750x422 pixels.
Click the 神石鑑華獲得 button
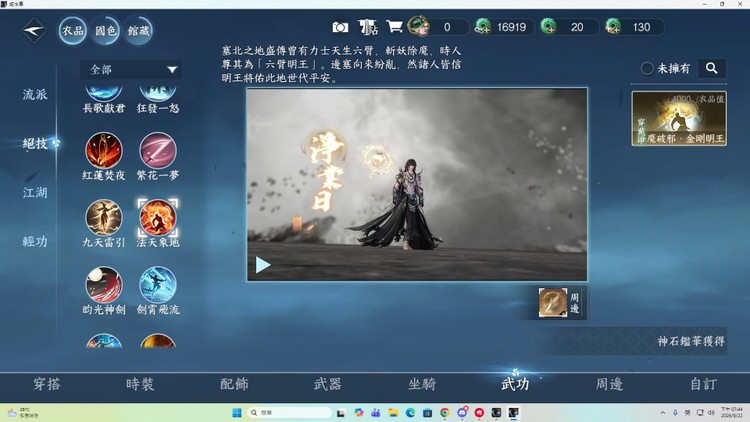(x=690, y=341)
